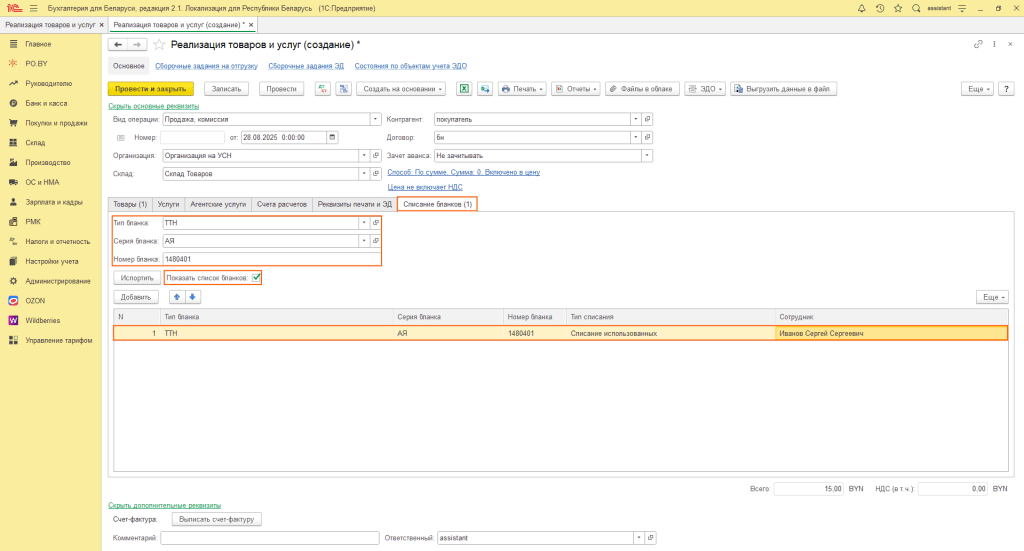
Task: Open the table Еще menu
Action: point(992,297)
